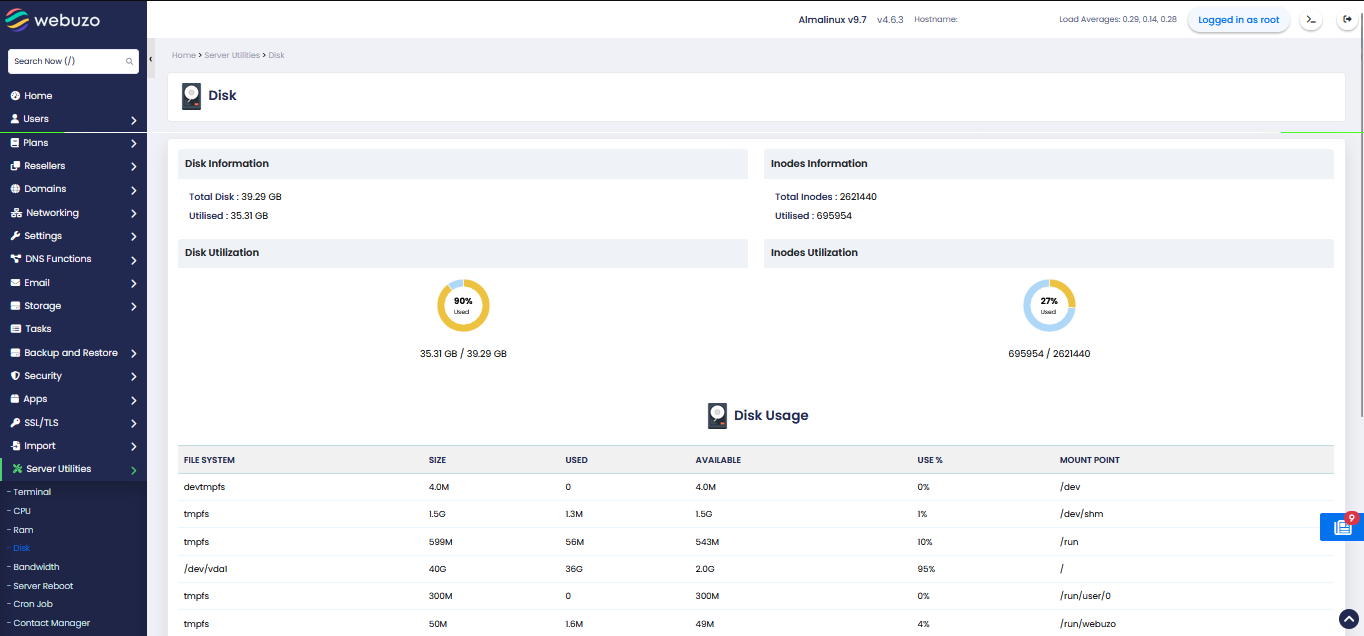Collapse the sidebar using the arrow handle
Image resolution: width=1364 pixels, height=636 pixels.
(151, 60)
